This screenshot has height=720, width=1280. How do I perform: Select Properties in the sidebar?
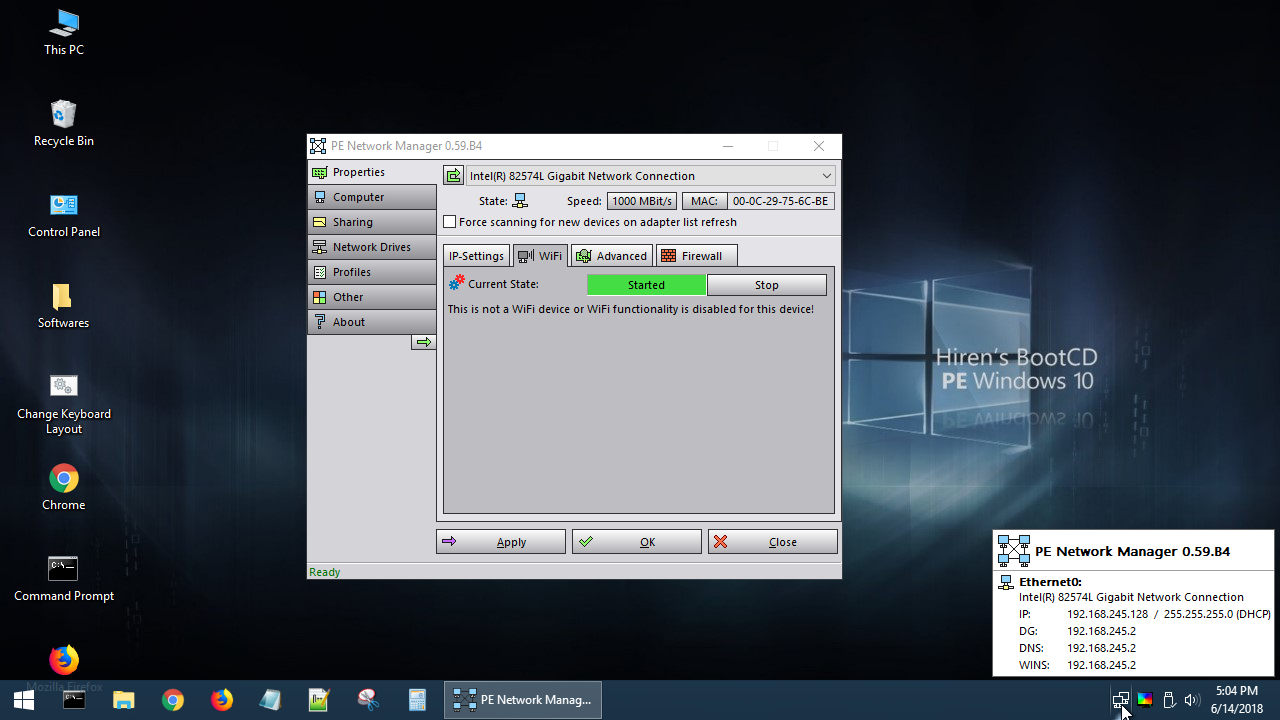[x=372, y=172]
